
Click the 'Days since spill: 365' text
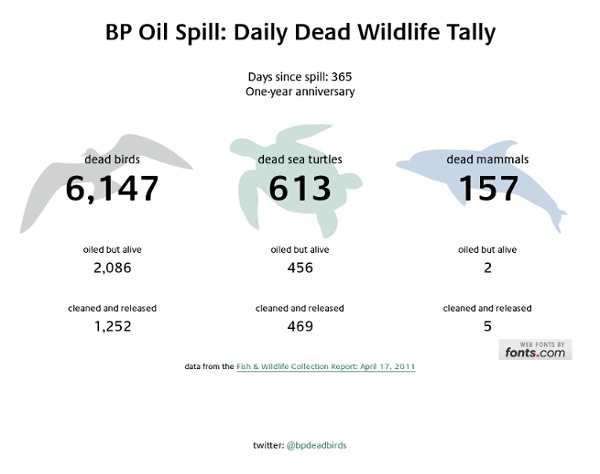(300, 76)
